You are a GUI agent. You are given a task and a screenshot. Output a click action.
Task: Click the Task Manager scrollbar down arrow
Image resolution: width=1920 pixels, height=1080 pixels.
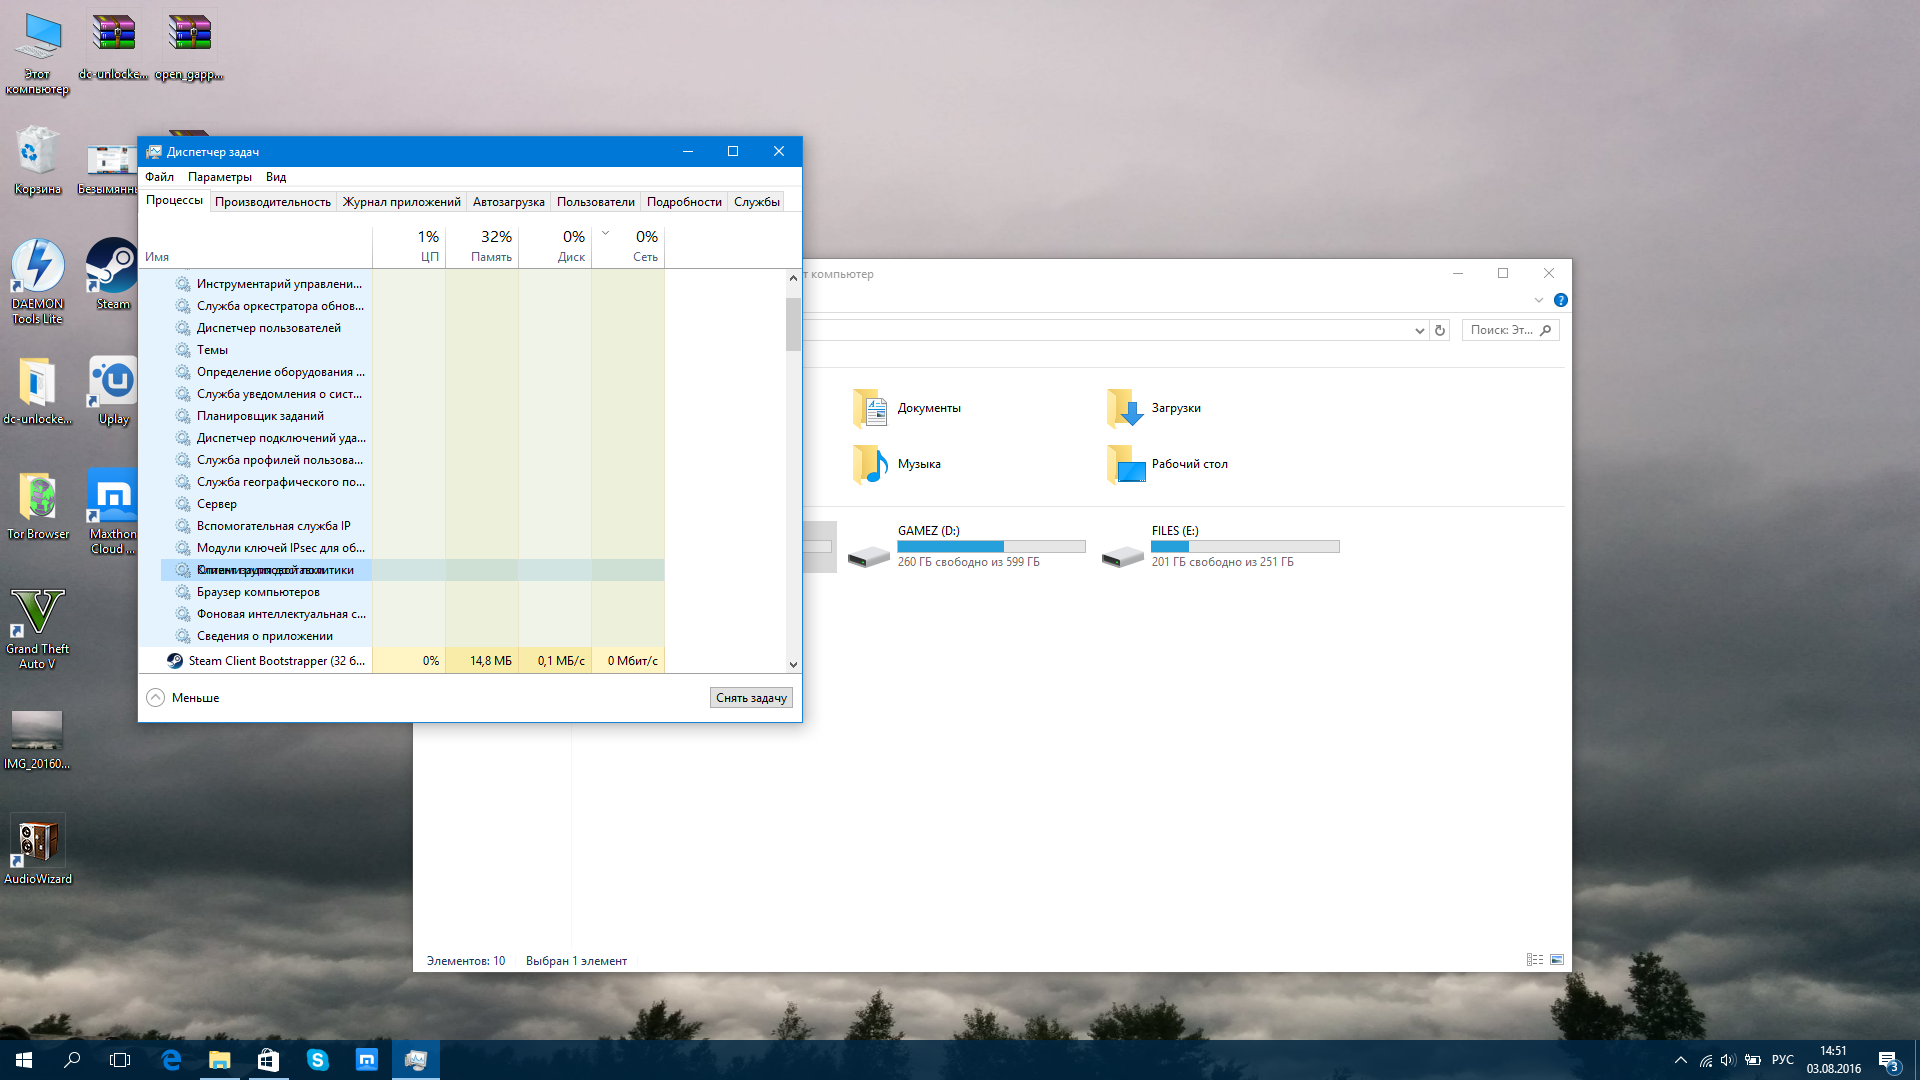(793, 664)
